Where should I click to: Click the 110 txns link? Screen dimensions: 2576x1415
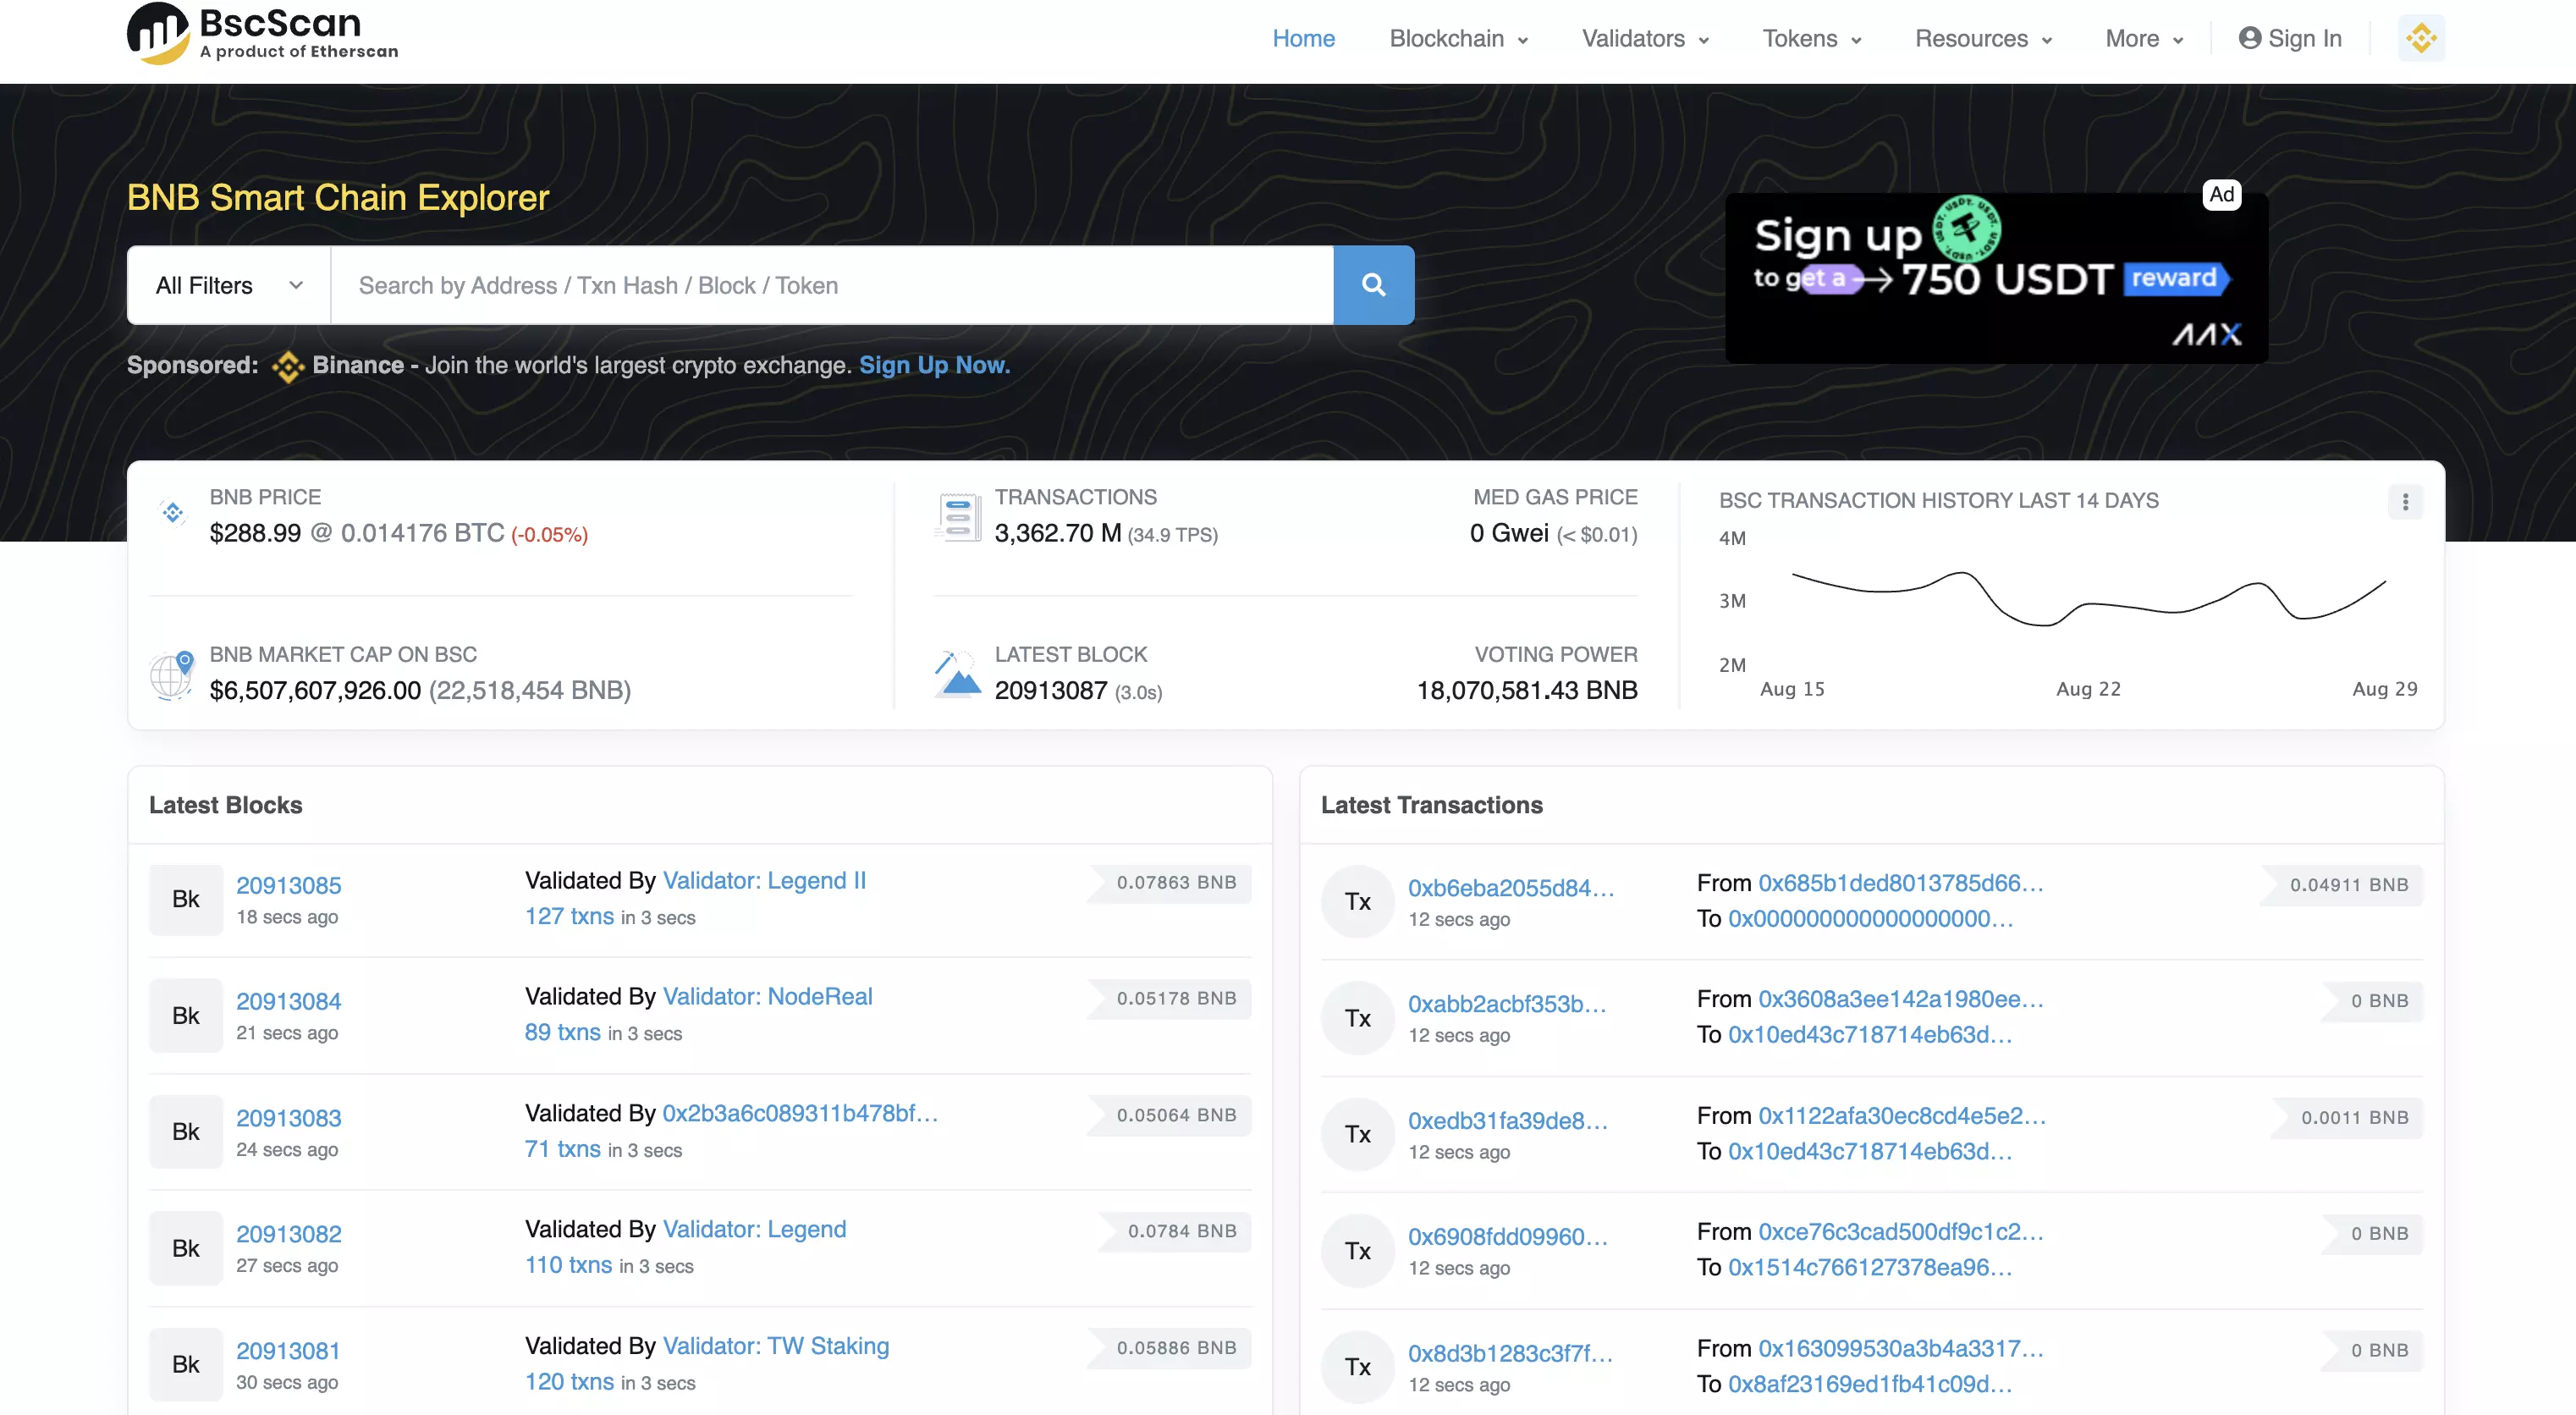coord(568,1265)
